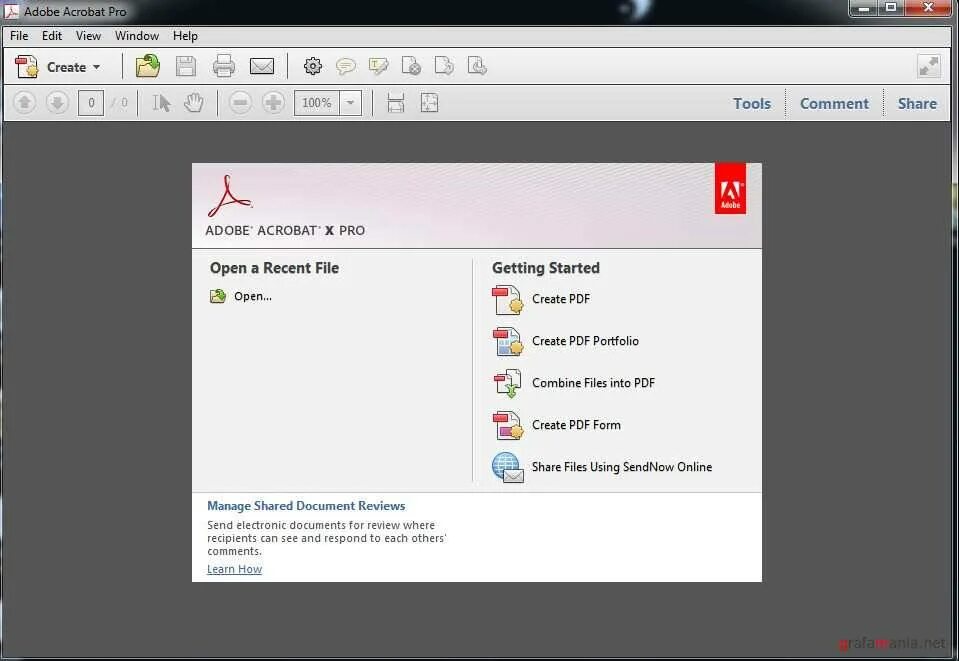Choose the Select text cursor tool
The image size is (959, 661).
coord(161,103)
